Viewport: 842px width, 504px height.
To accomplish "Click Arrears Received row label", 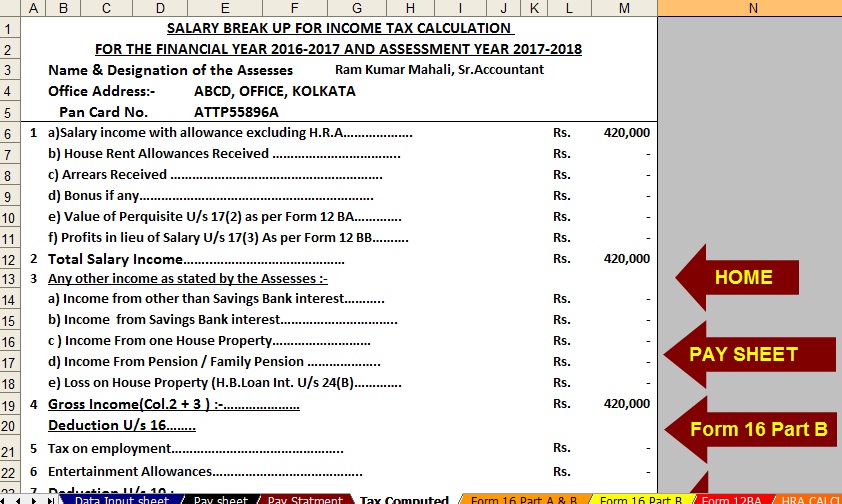I will (215, 175).
